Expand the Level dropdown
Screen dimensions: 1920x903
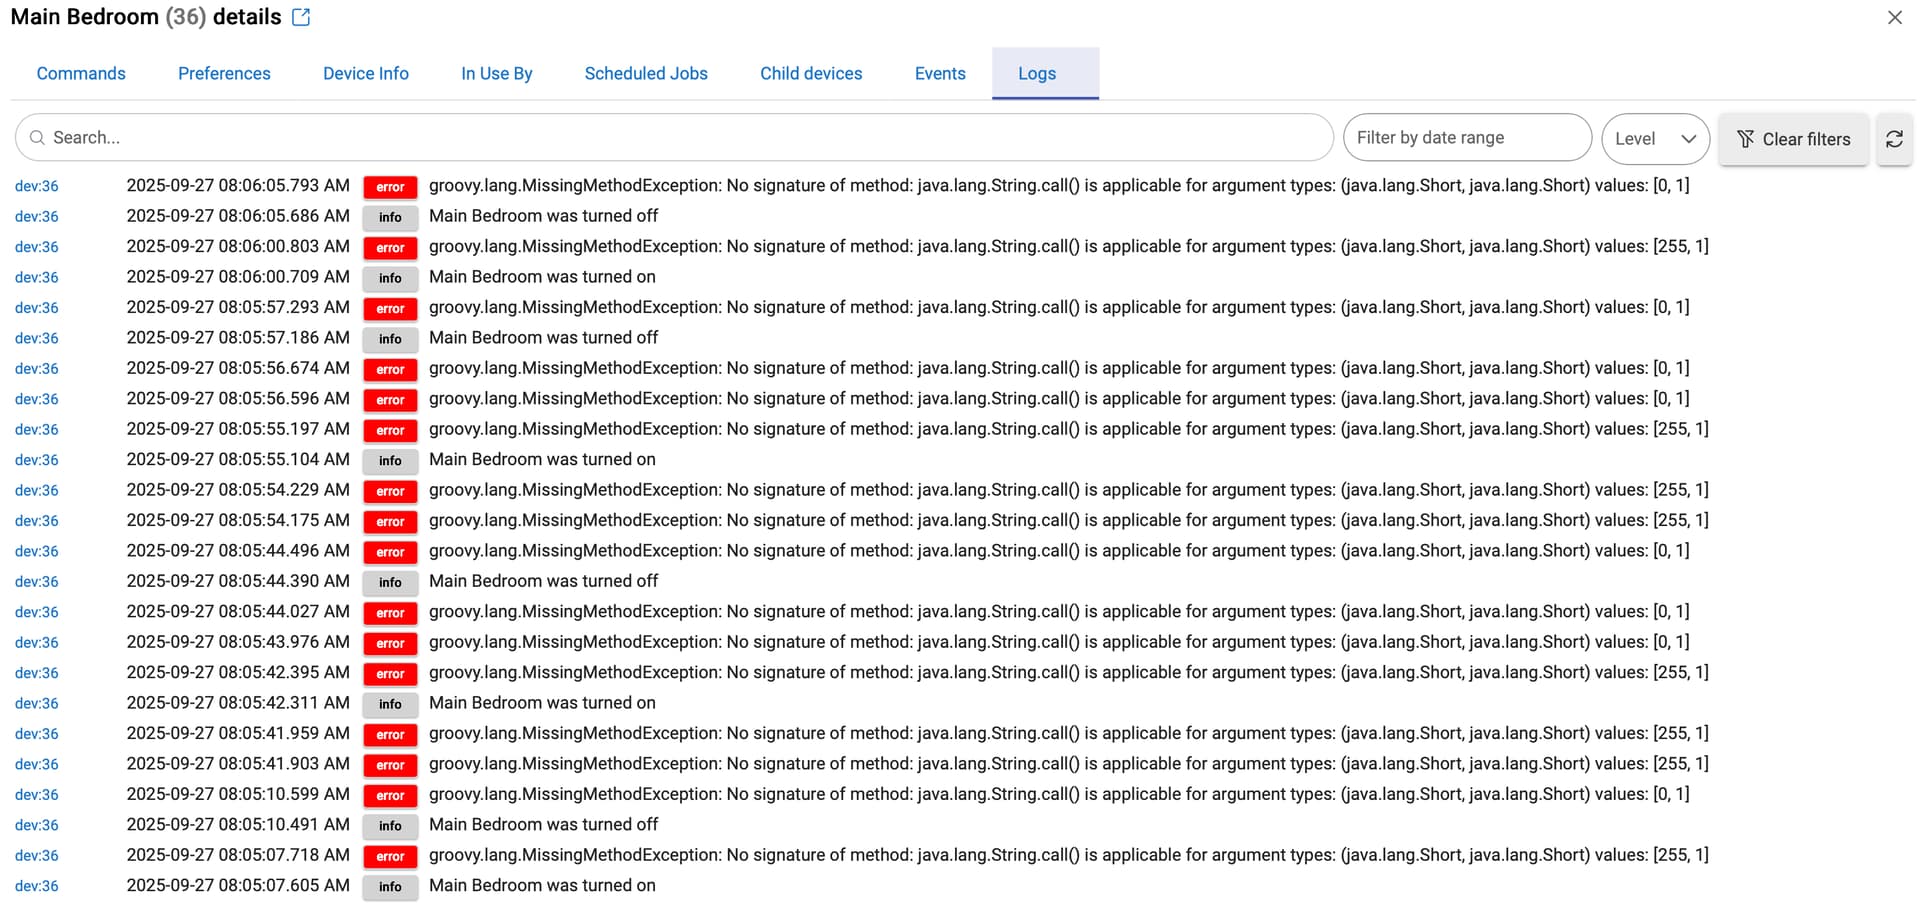point(1655,139)
